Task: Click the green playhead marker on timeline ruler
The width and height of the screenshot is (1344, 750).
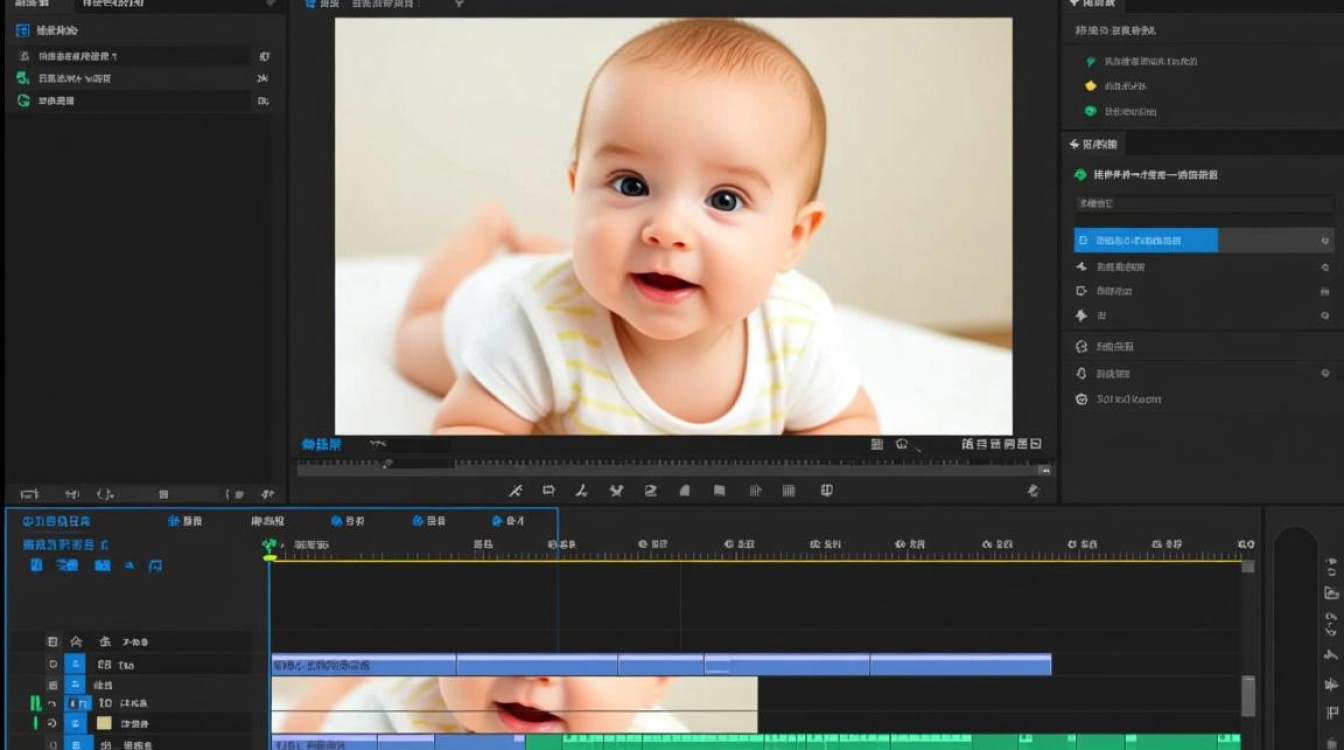Action: [269, 547]
